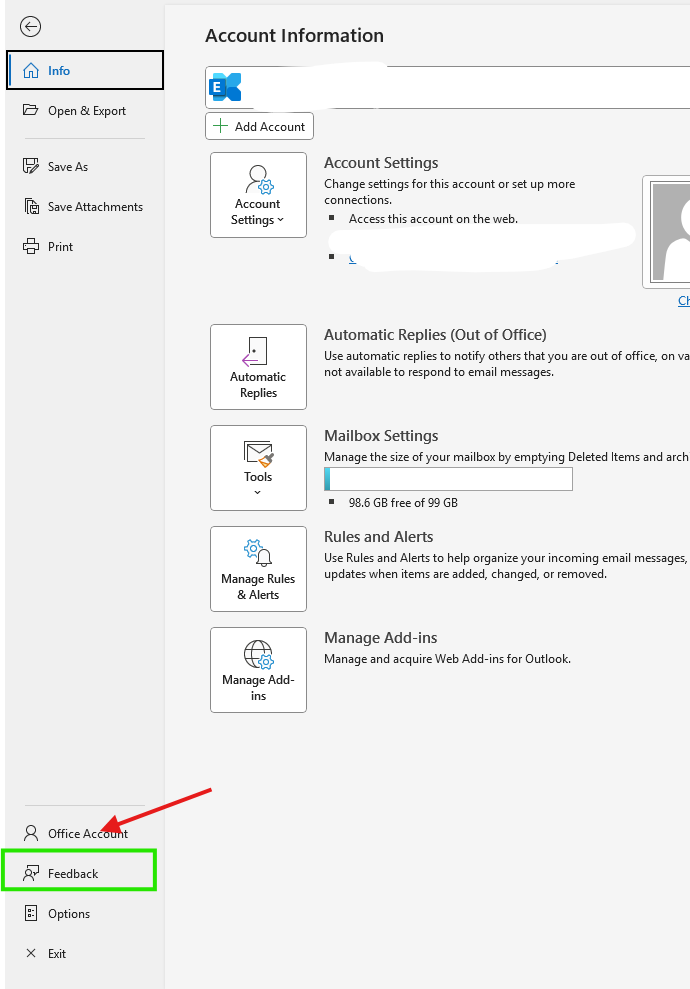Screen dimensions: 690x989
Task: Open the Tools dropdown button
Action: coord(259,468)
